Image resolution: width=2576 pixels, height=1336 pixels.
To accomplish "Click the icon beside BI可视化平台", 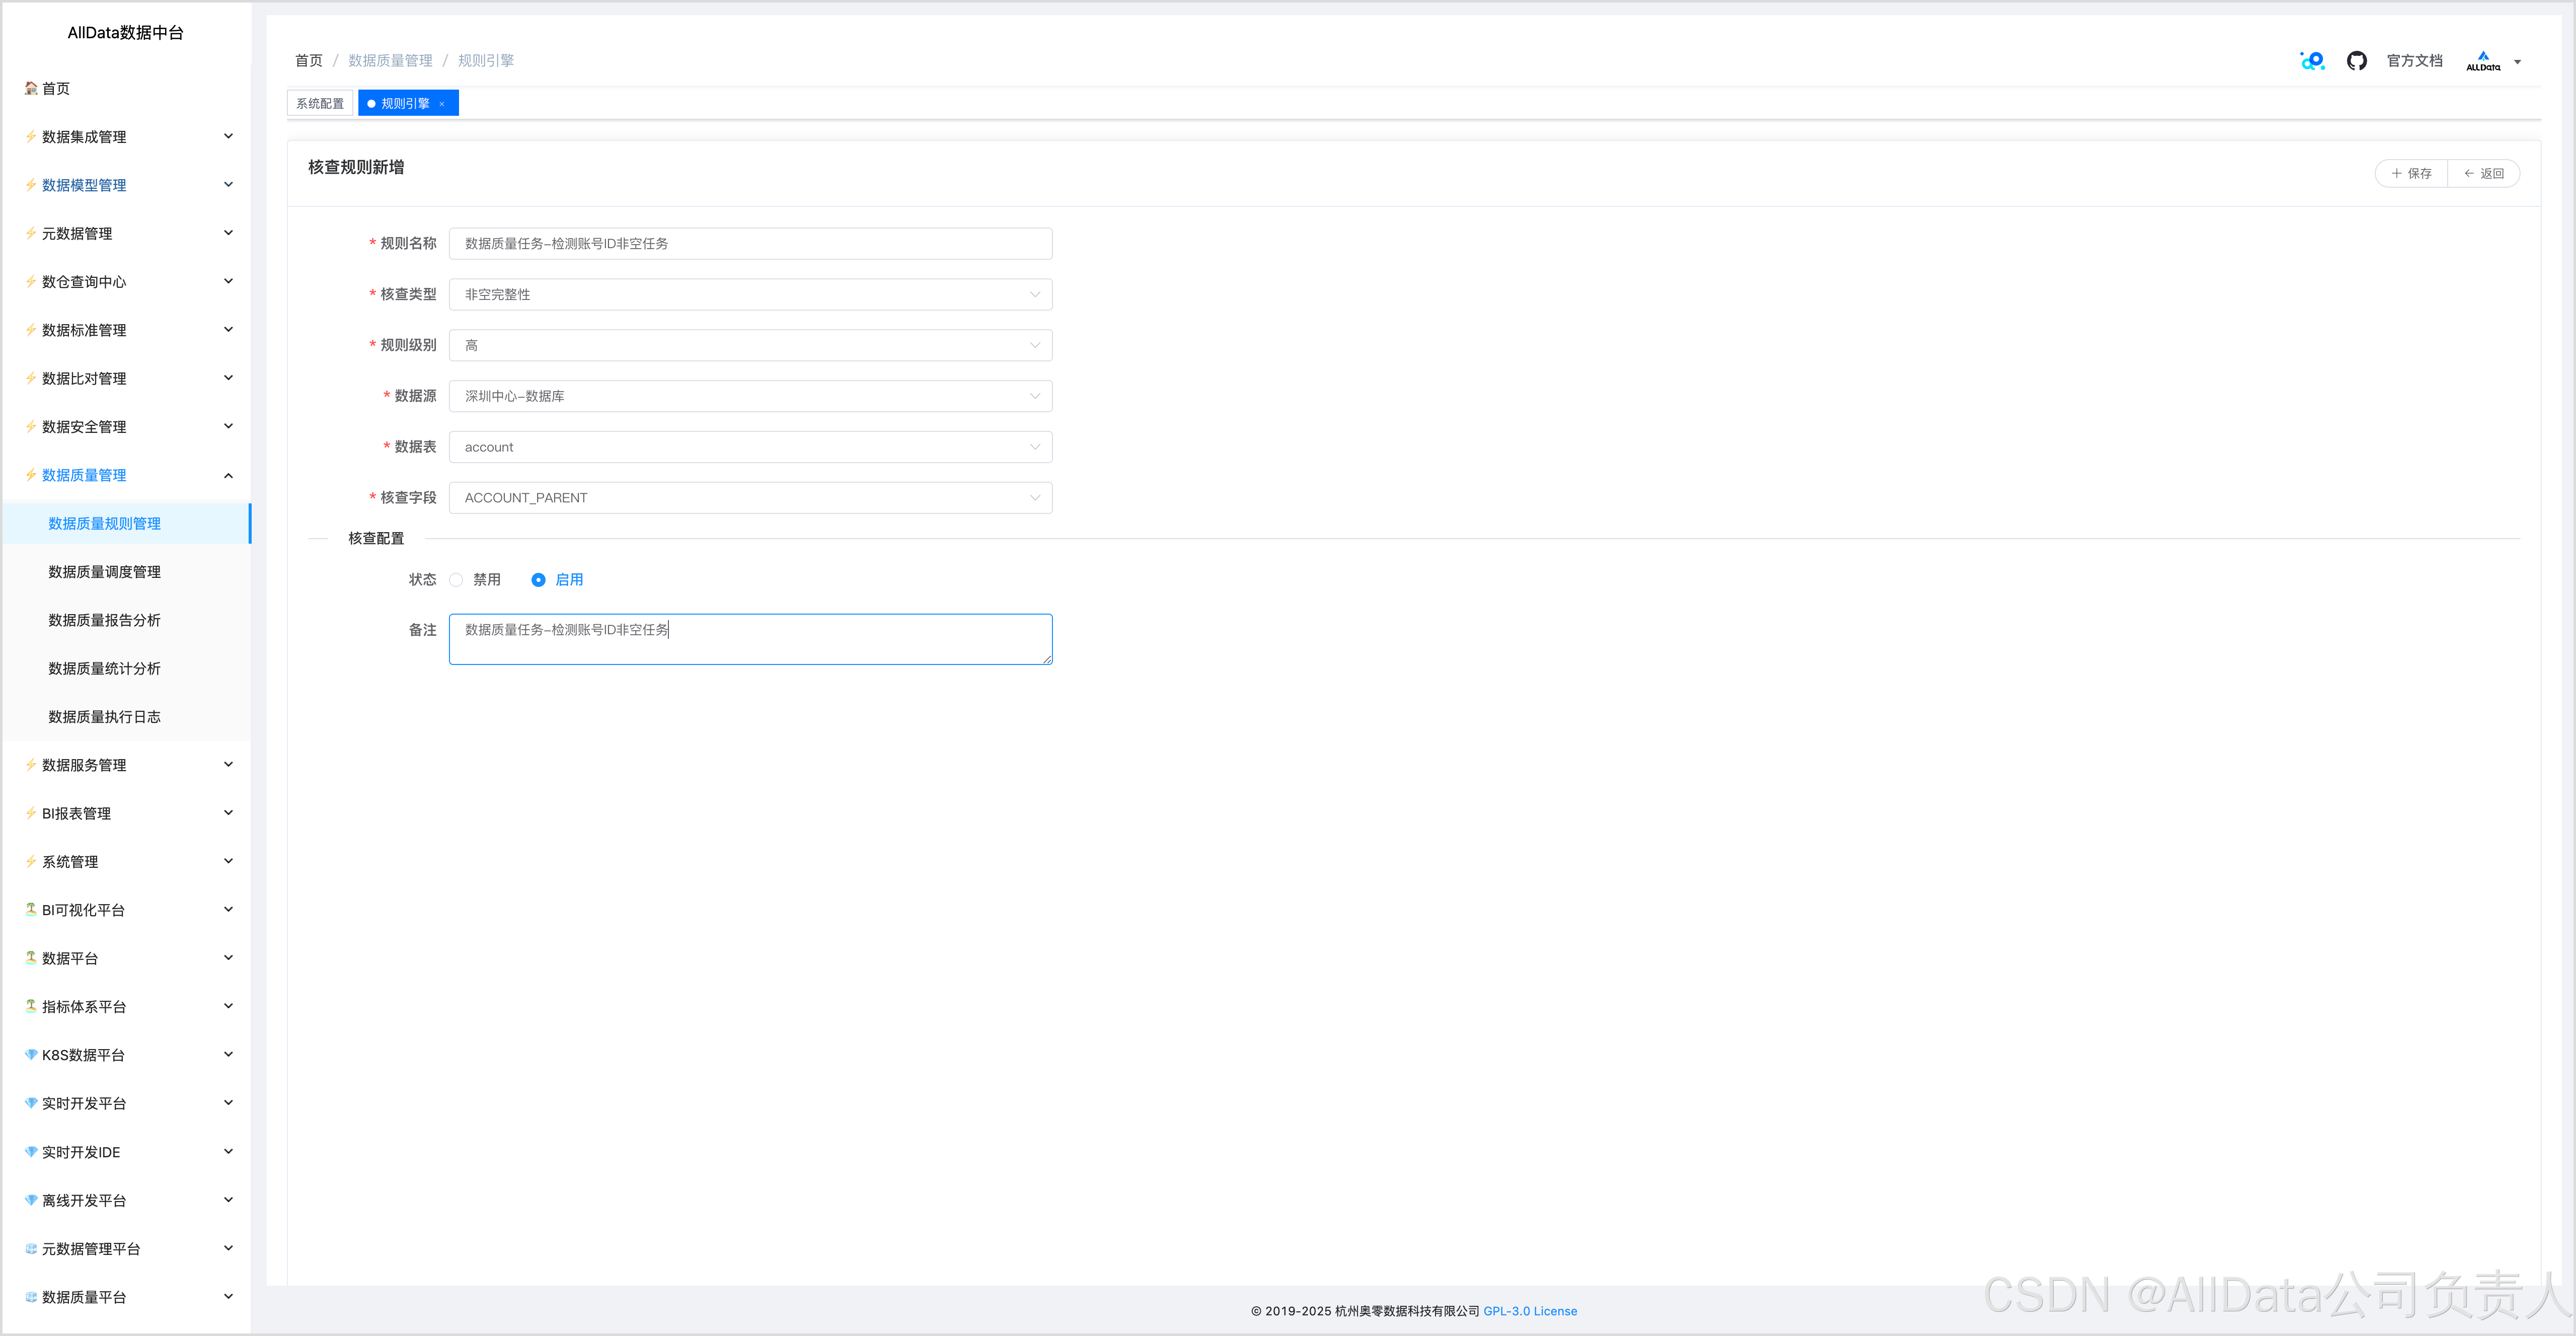I will pos(31,910).
